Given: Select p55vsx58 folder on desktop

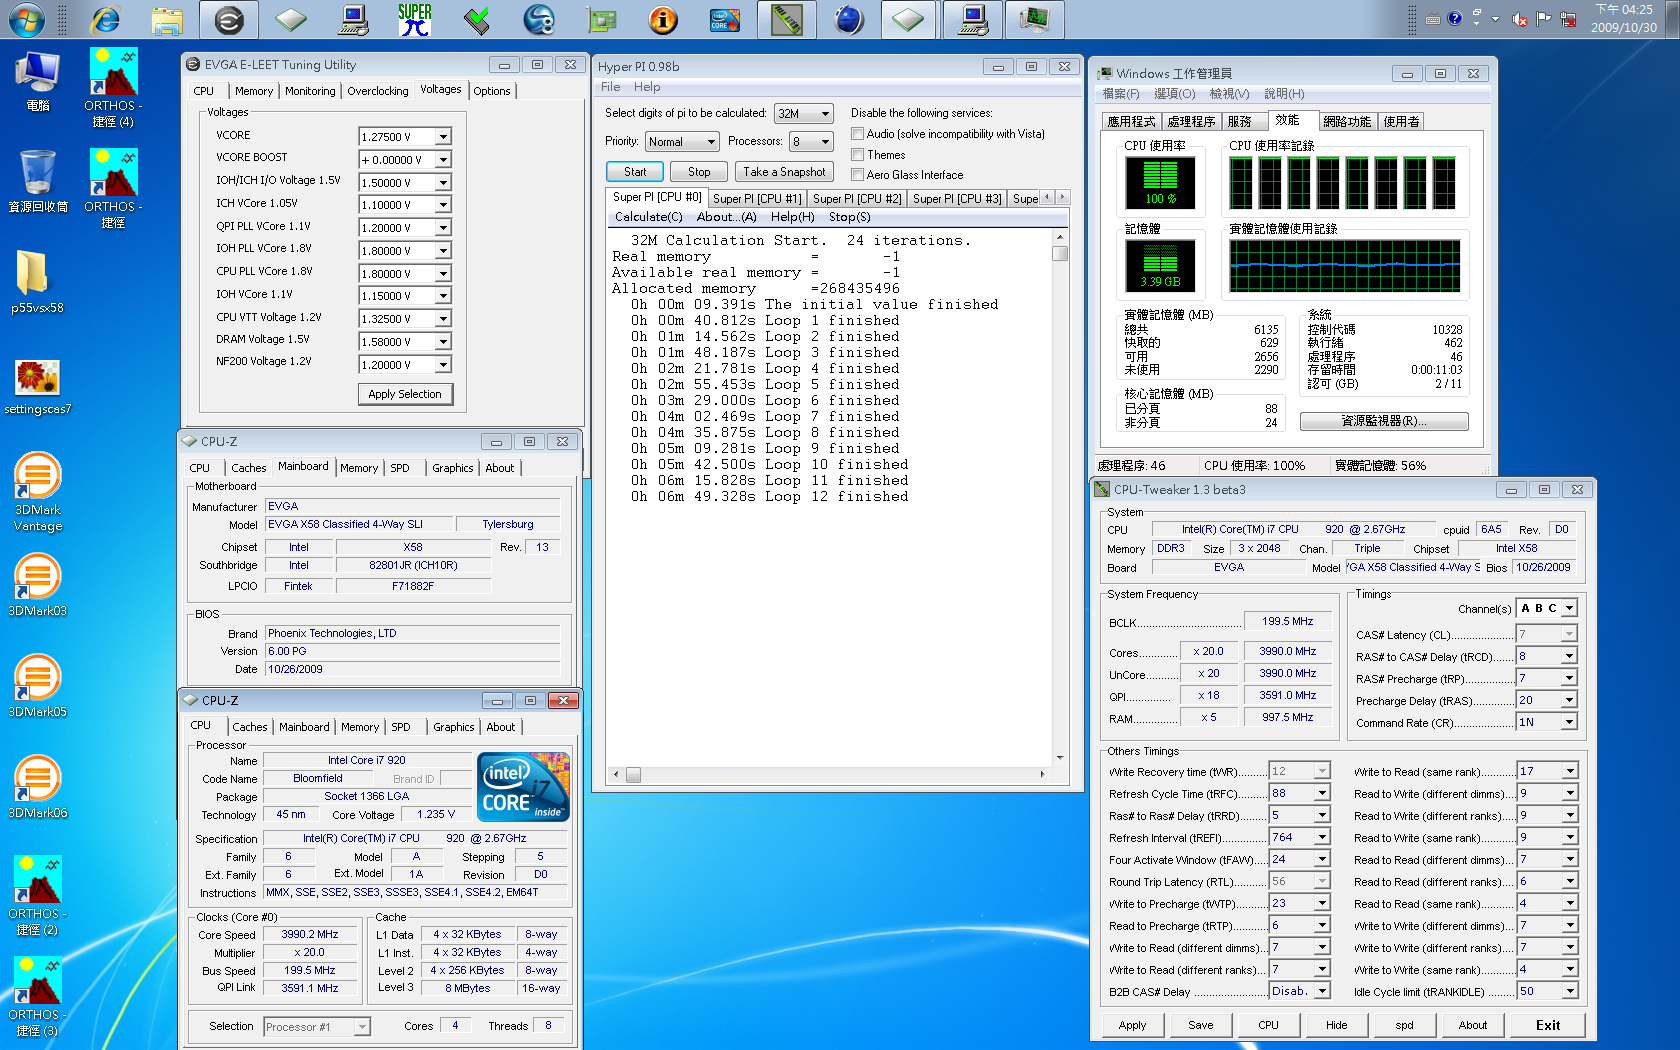Looking at the screenshot, I should (37, 281).
